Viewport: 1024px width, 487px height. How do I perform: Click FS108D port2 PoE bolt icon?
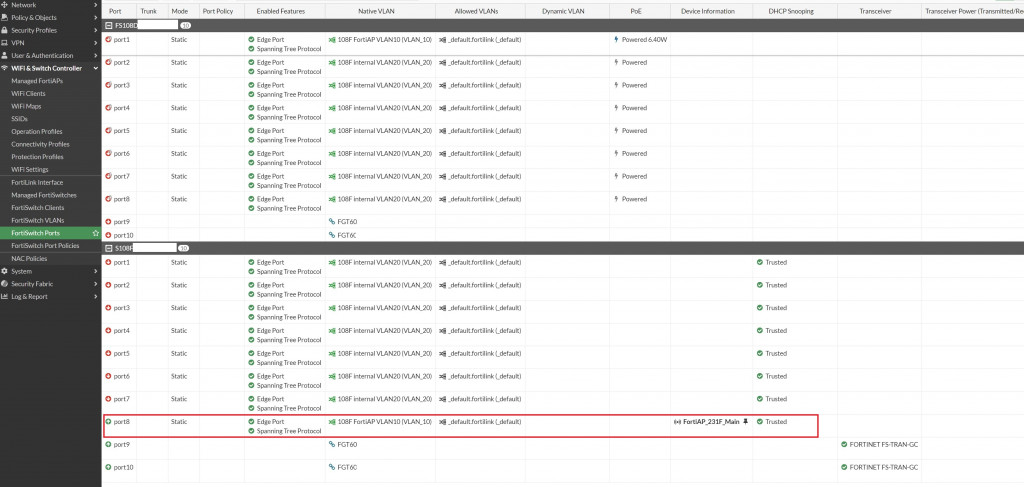pos(616,62)
